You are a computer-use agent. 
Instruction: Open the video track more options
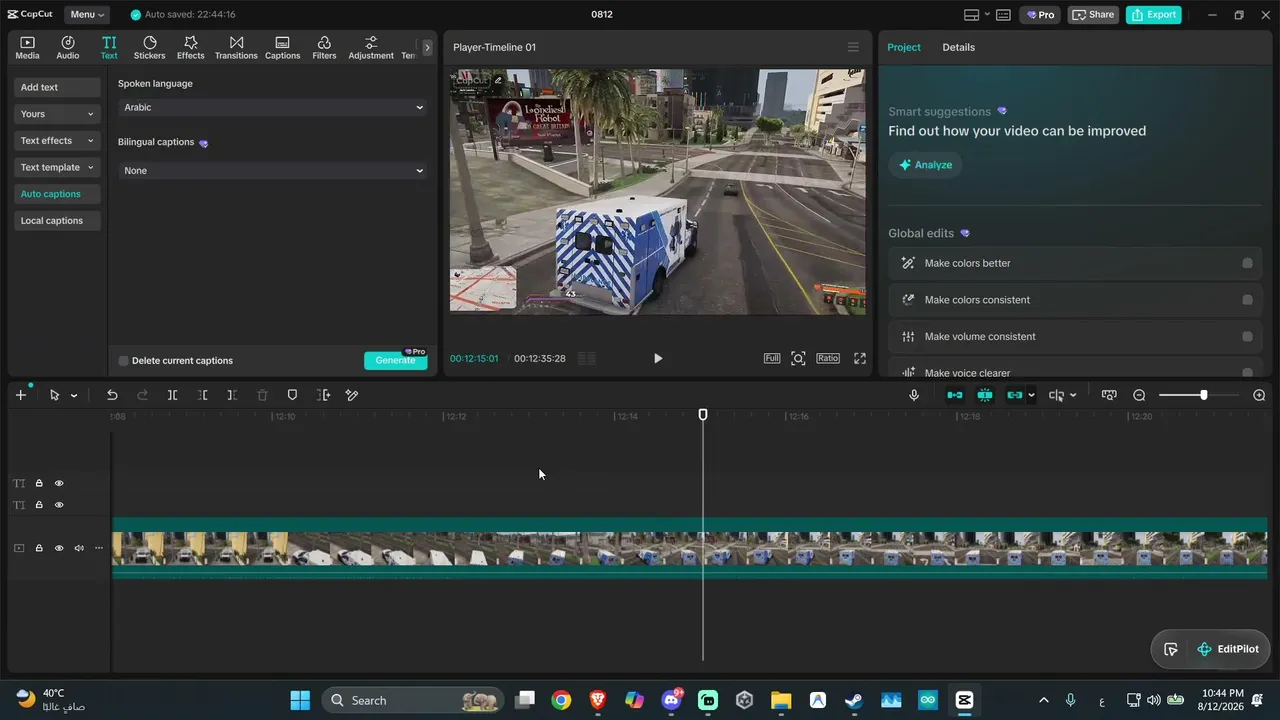(98, 548)
